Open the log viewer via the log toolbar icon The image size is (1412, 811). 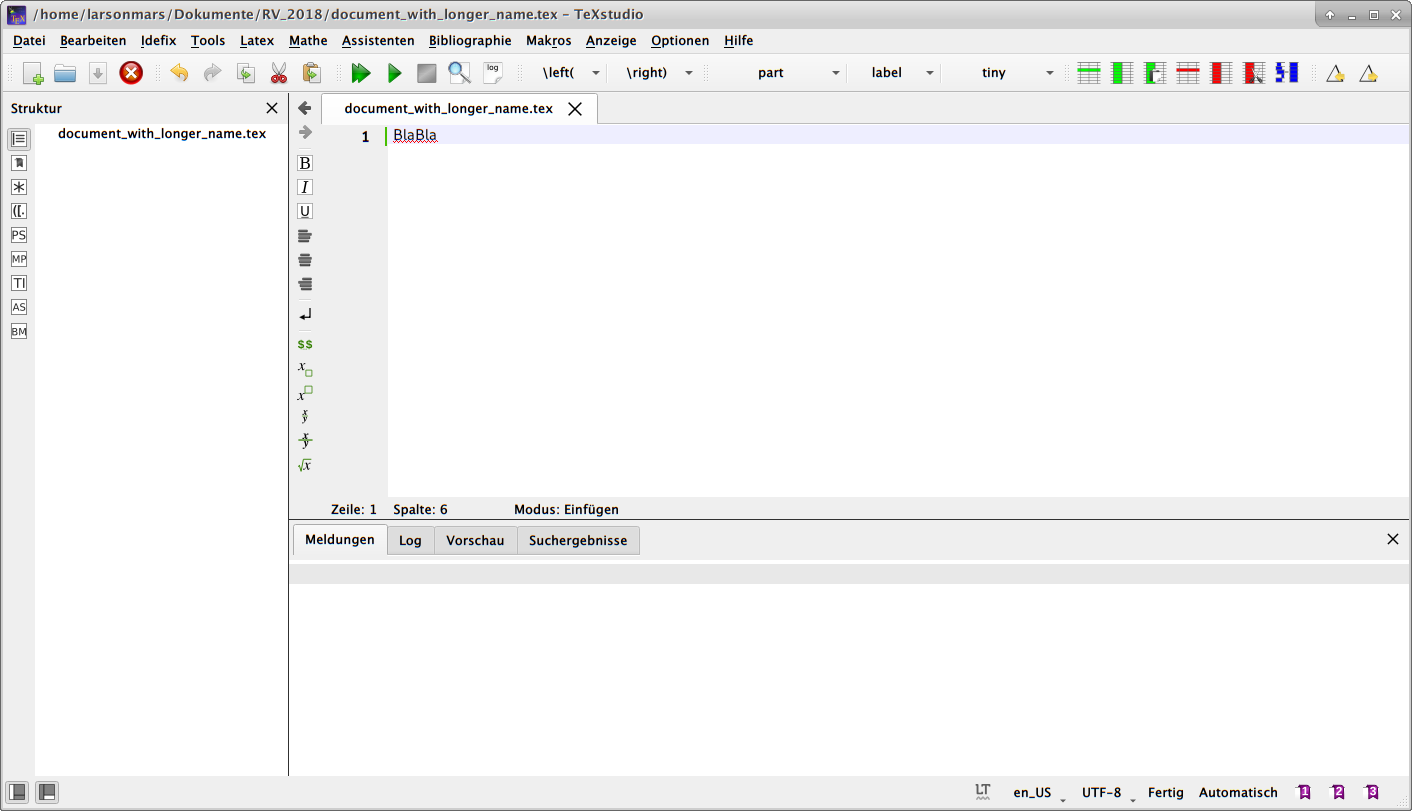491,70
